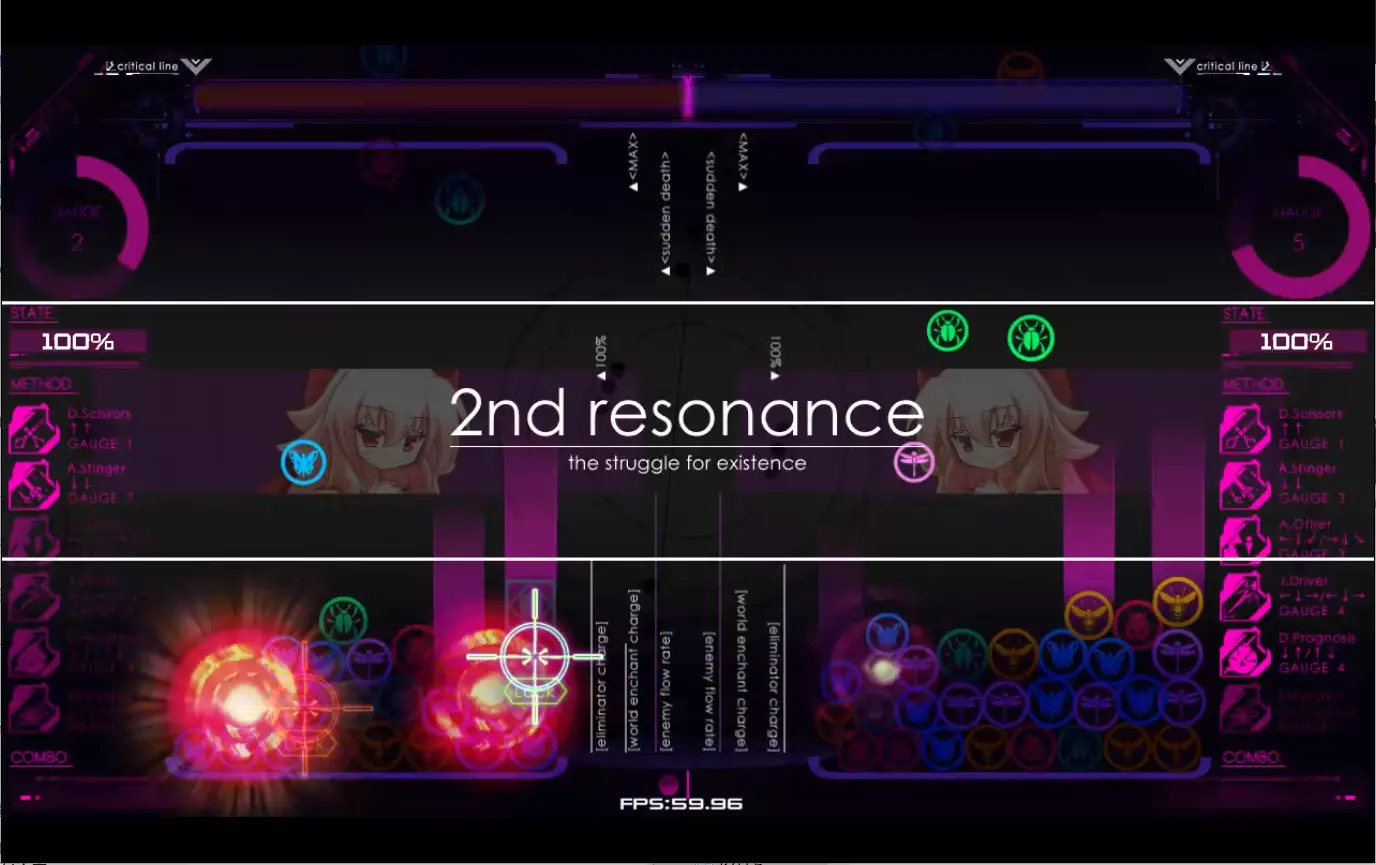1376x865 pixels.
Task: Click the right [eliminator charge] vertical label
Action: (774, 686)
